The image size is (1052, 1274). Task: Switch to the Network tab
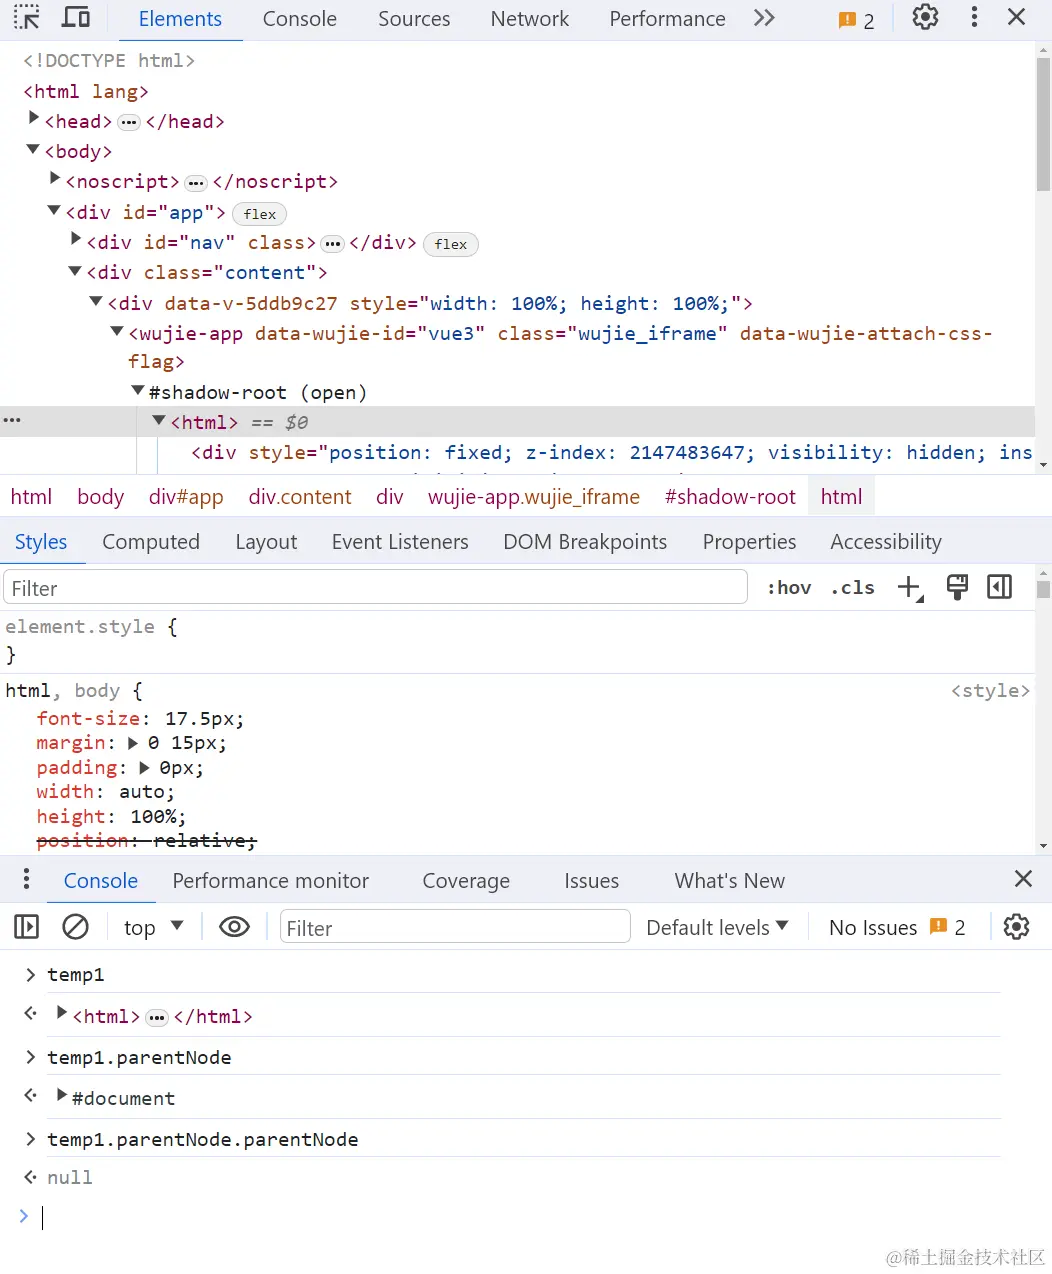[x=529, y=19]
